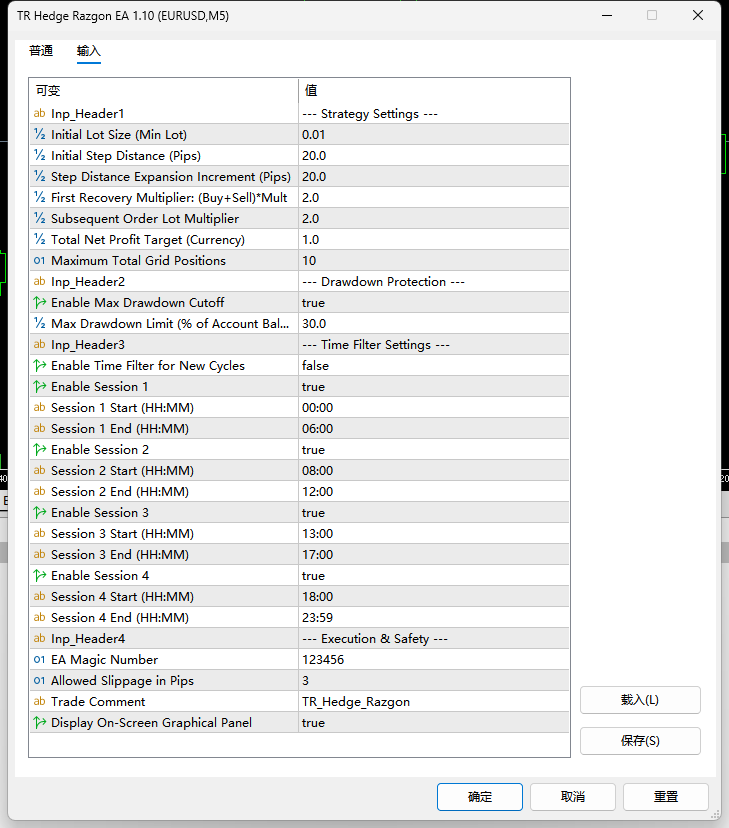Click the double icon beside Total Net Profit Target
The image size is (729, 828).
[x=40, y=239]
